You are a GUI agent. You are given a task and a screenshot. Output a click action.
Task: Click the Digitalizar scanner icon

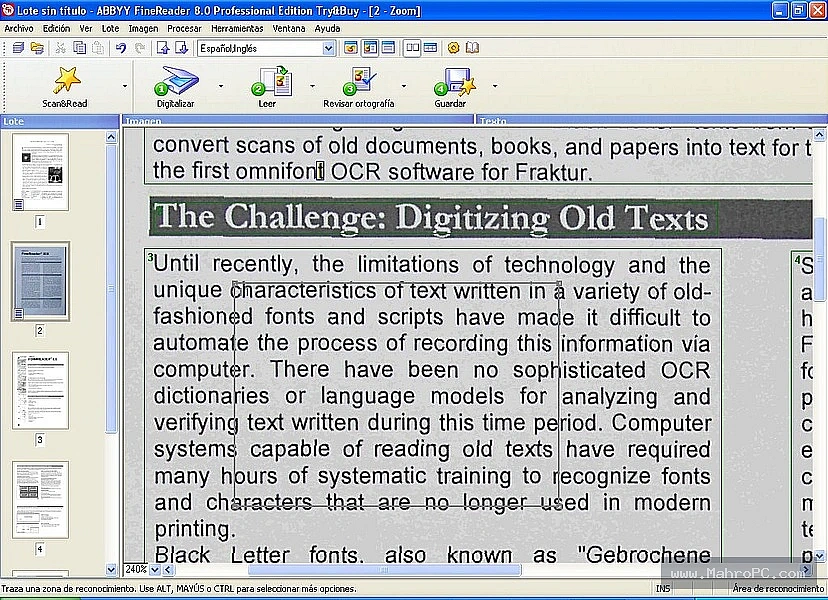point(176,87)
